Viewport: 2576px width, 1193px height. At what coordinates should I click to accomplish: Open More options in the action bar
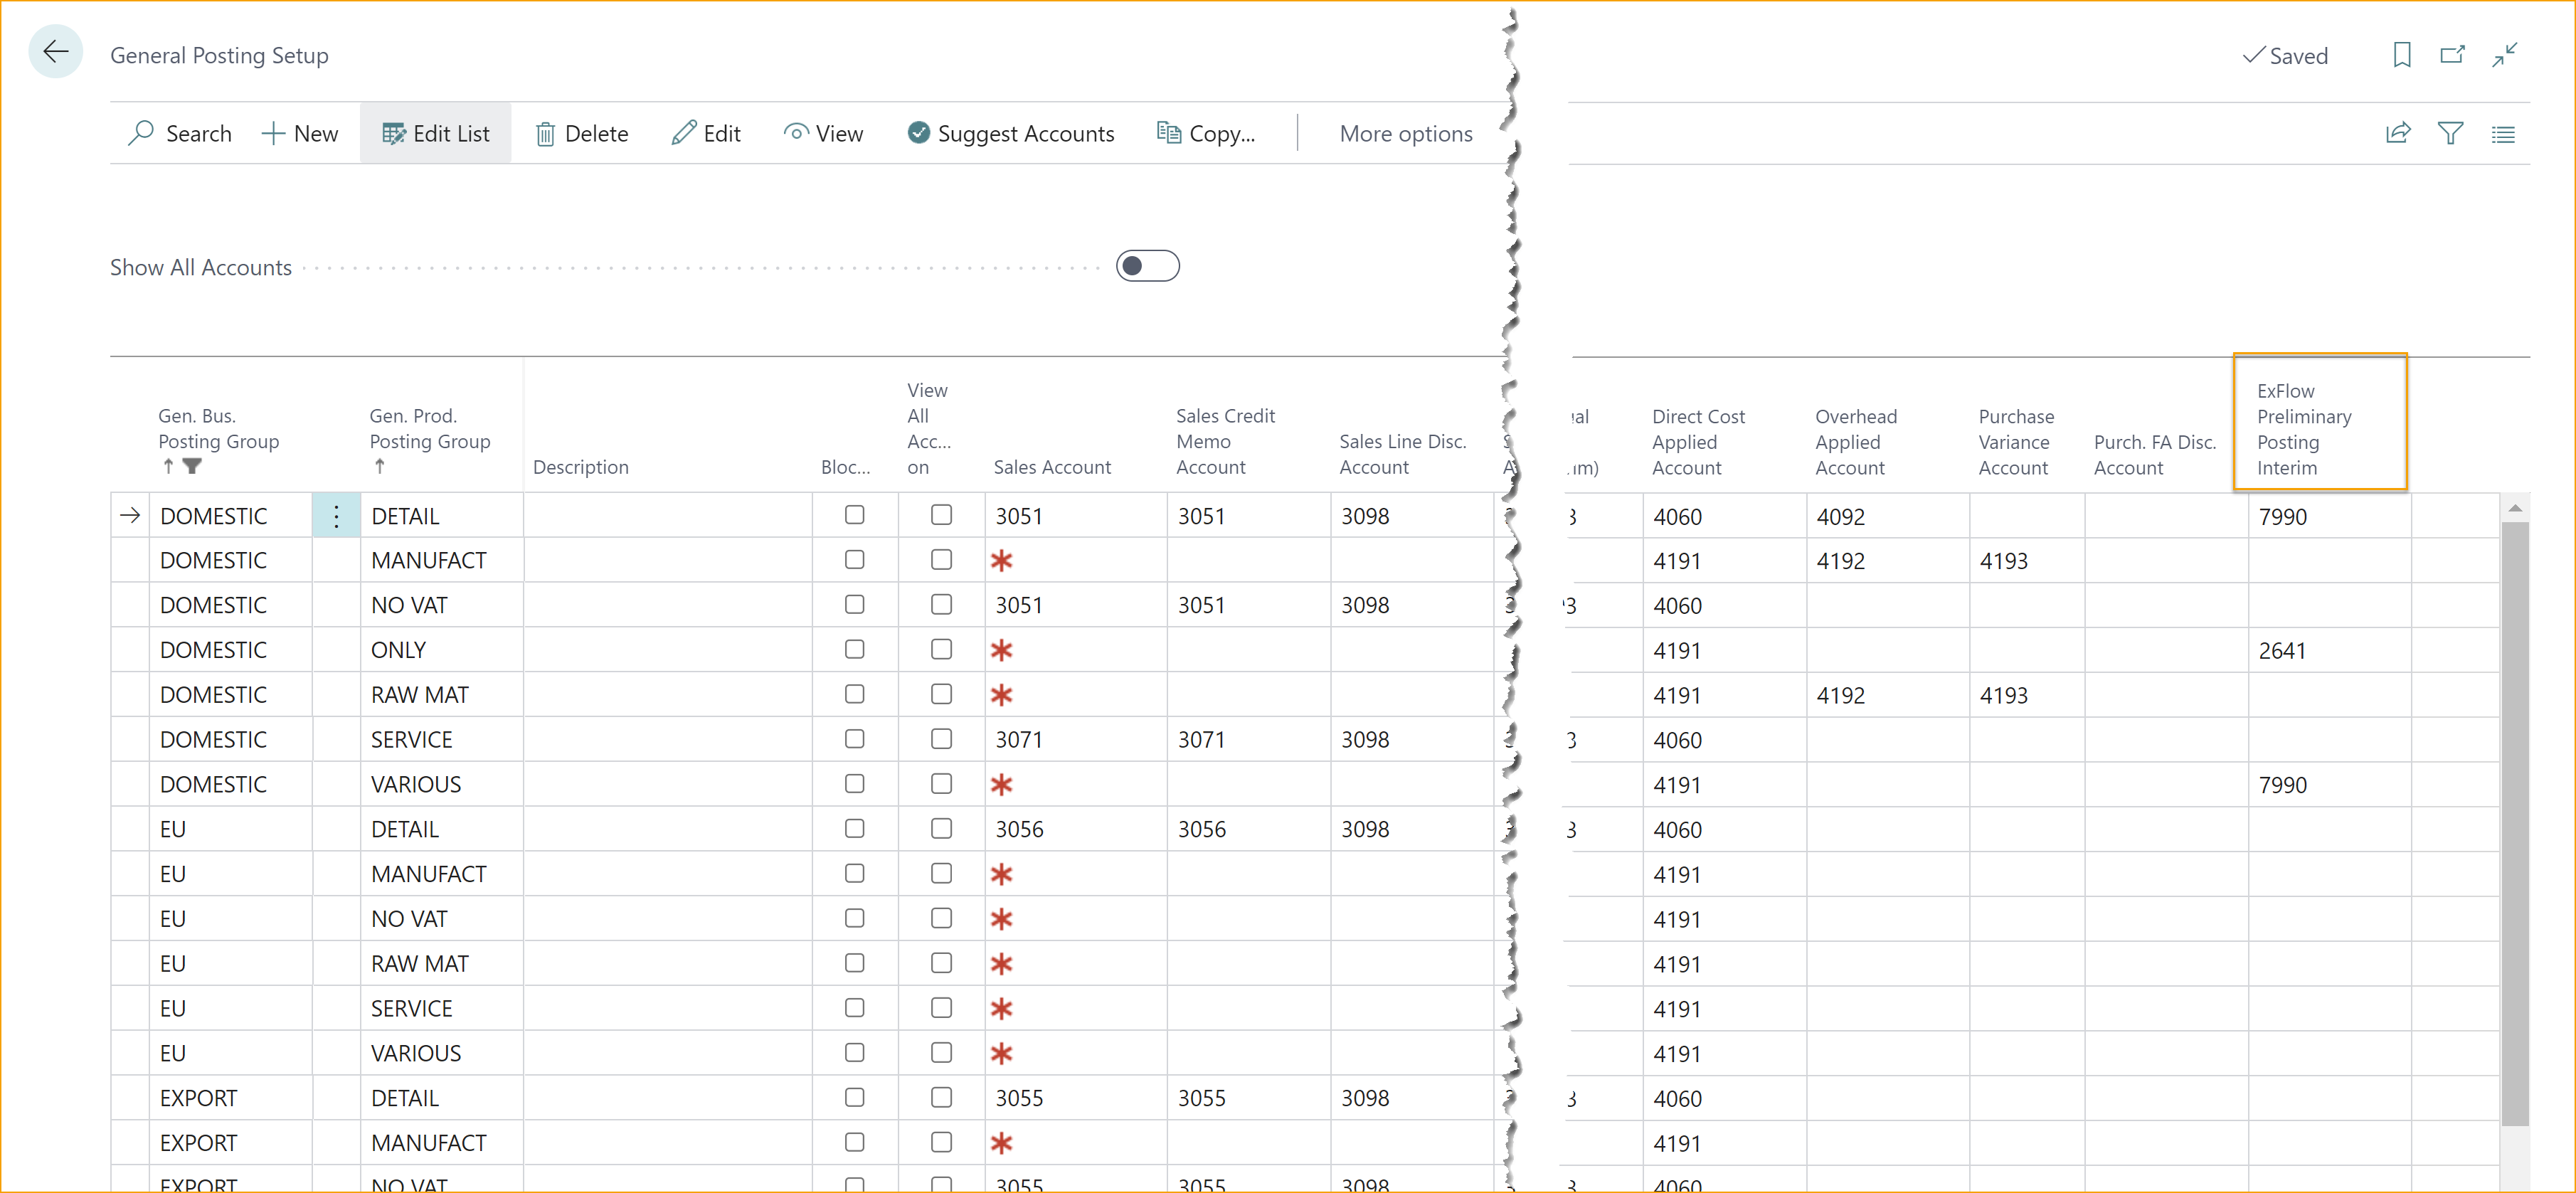tap(1405, 132)
